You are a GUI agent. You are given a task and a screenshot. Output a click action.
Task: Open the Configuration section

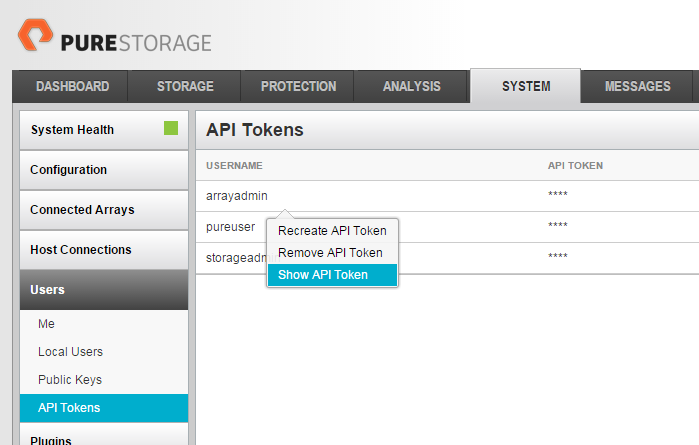104,170
